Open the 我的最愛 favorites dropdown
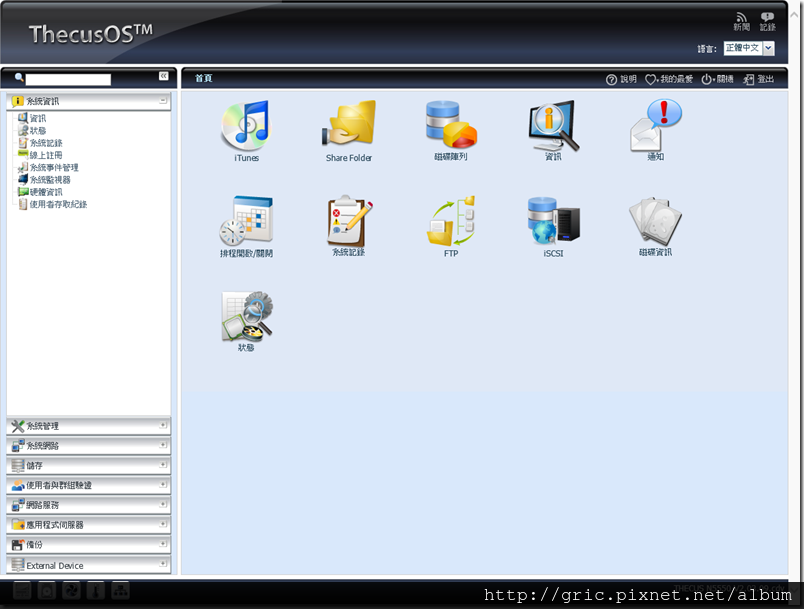This screenshot has width=804, height=609. pyautogui.click(x=669, y=79)
